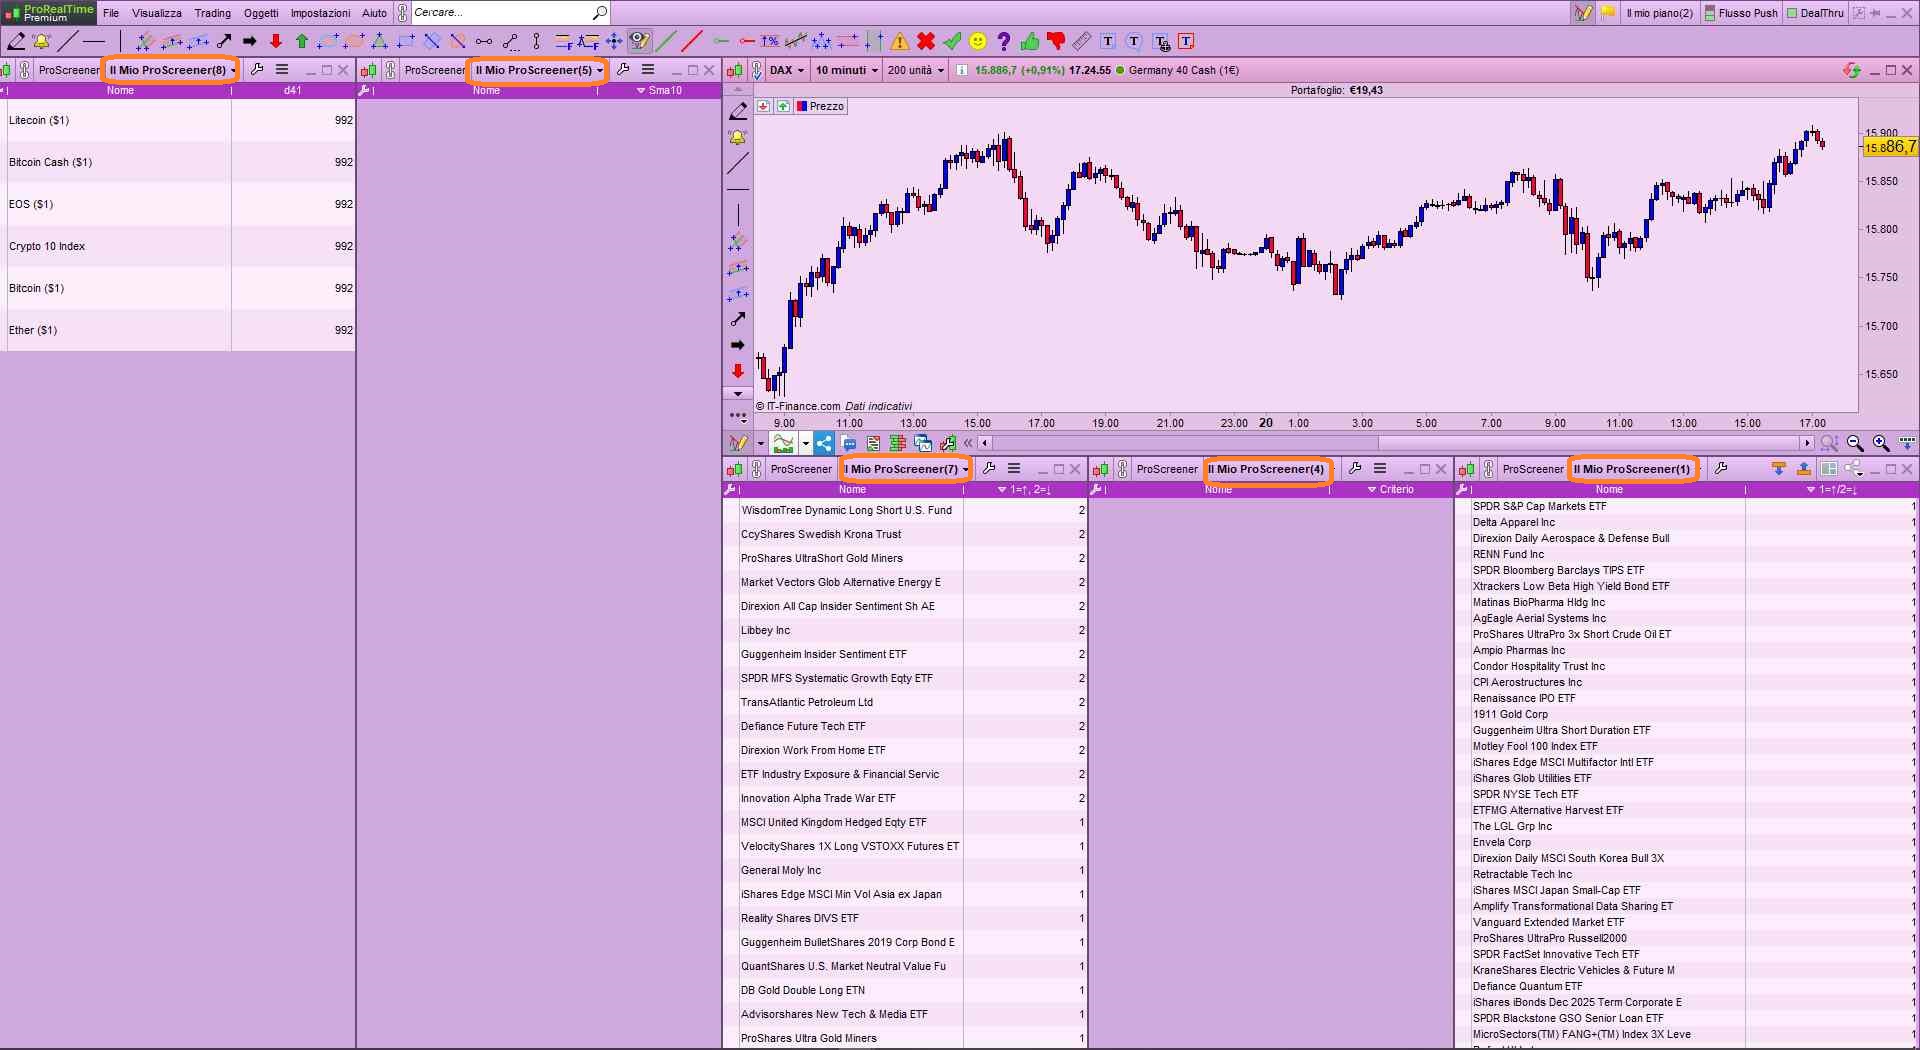The image size is (1920, 1050).
Task: Toggle link icon in Il Mio ProScreener(7) panel
Action: (x=756, y=469)
